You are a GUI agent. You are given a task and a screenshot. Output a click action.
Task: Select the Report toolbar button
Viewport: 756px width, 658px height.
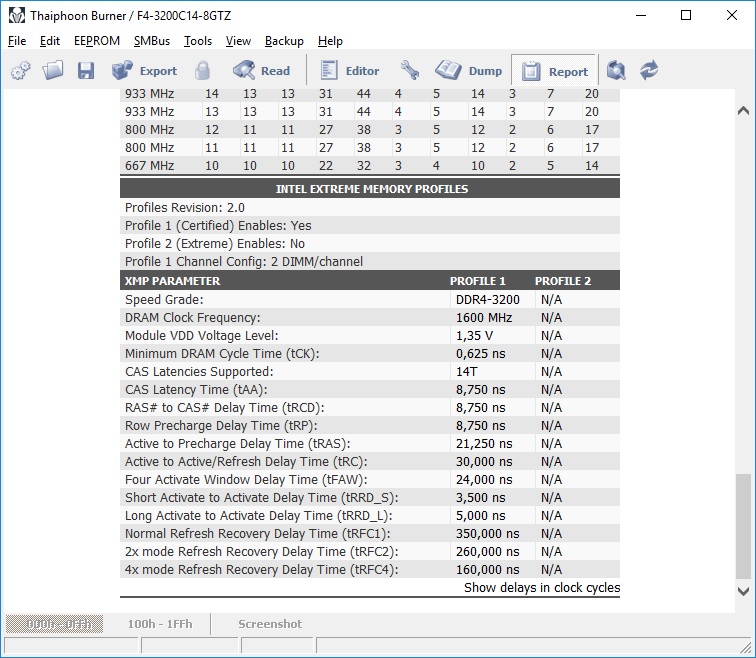click(x=554, y=71)
